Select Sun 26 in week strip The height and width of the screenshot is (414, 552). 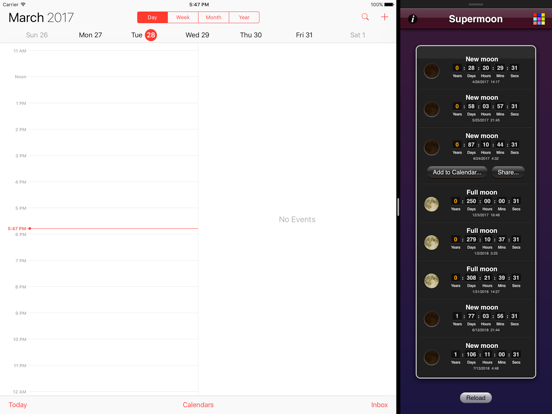pyautogui.click(x=37, y=35)
